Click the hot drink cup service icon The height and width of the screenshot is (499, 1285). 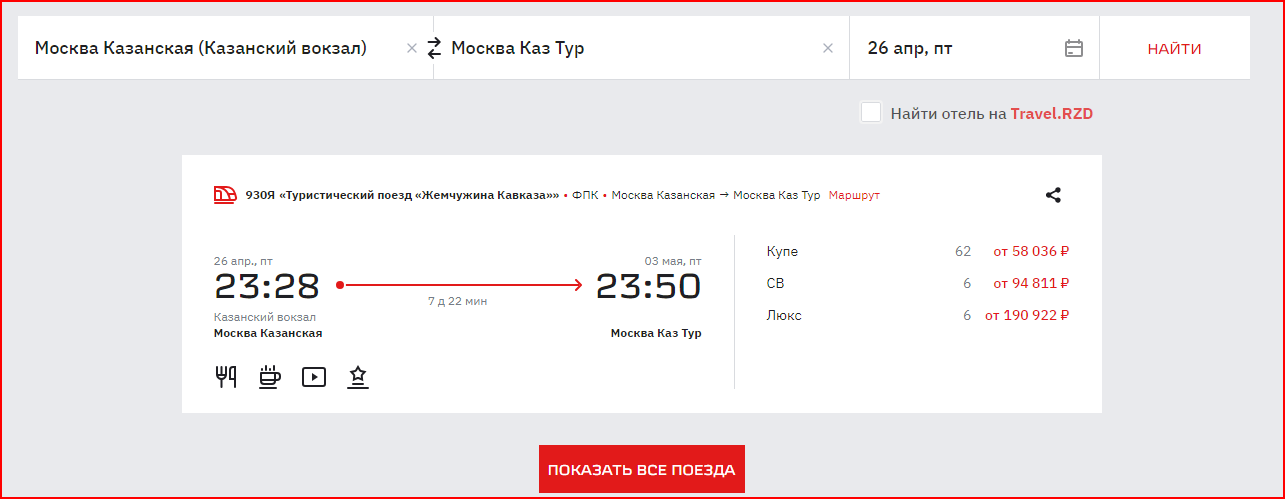click(270, 377)
